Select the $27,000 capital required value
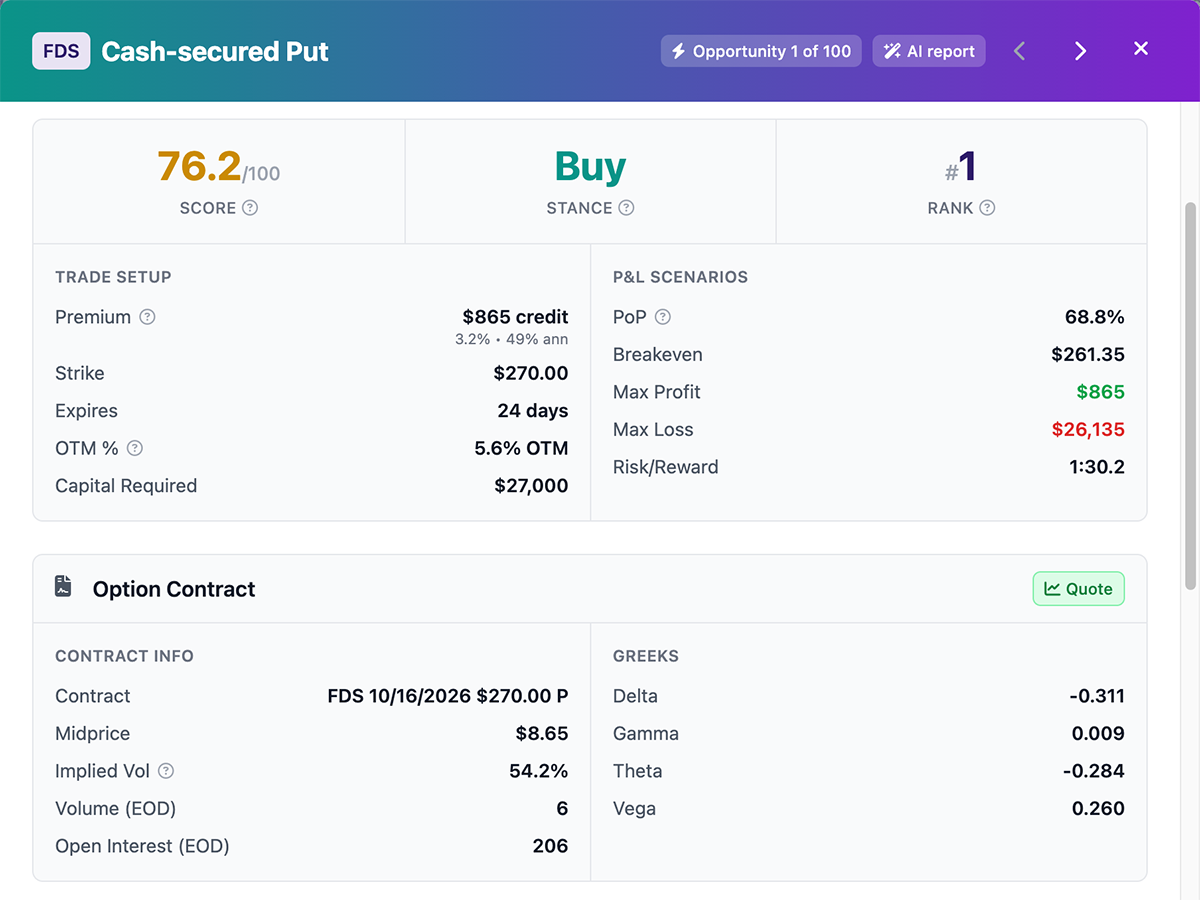The height and width of the screenshot is (900, 1200). [x=531, y=486]
